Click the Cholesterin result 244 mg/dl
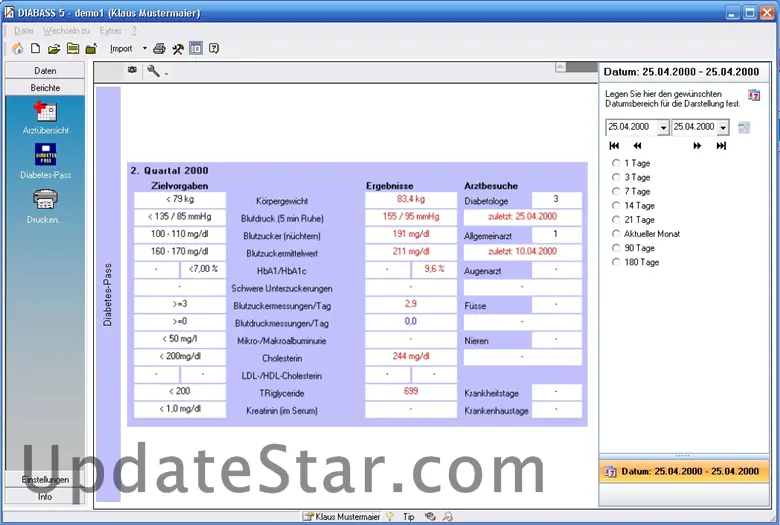The width and height of the screenshot is (780, 525). [411, 356]
